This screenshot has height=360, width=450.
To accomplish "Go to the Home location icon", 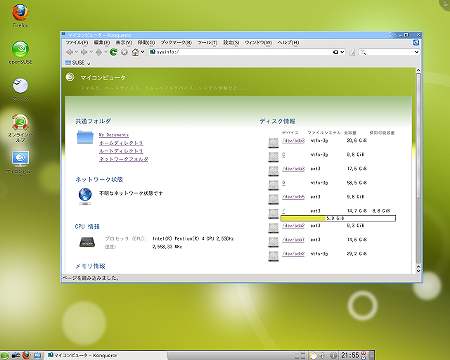I will [x=135, y=52].
